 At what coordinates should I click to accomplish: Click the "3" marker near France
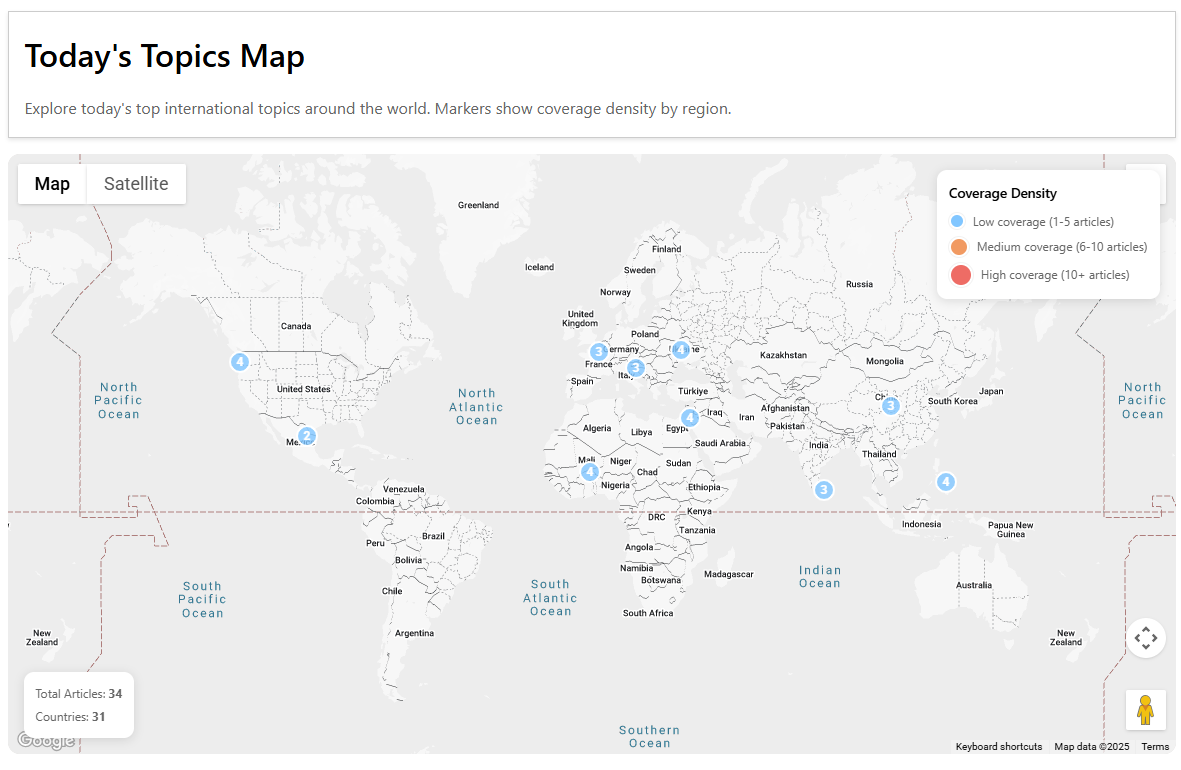(599, 351)
